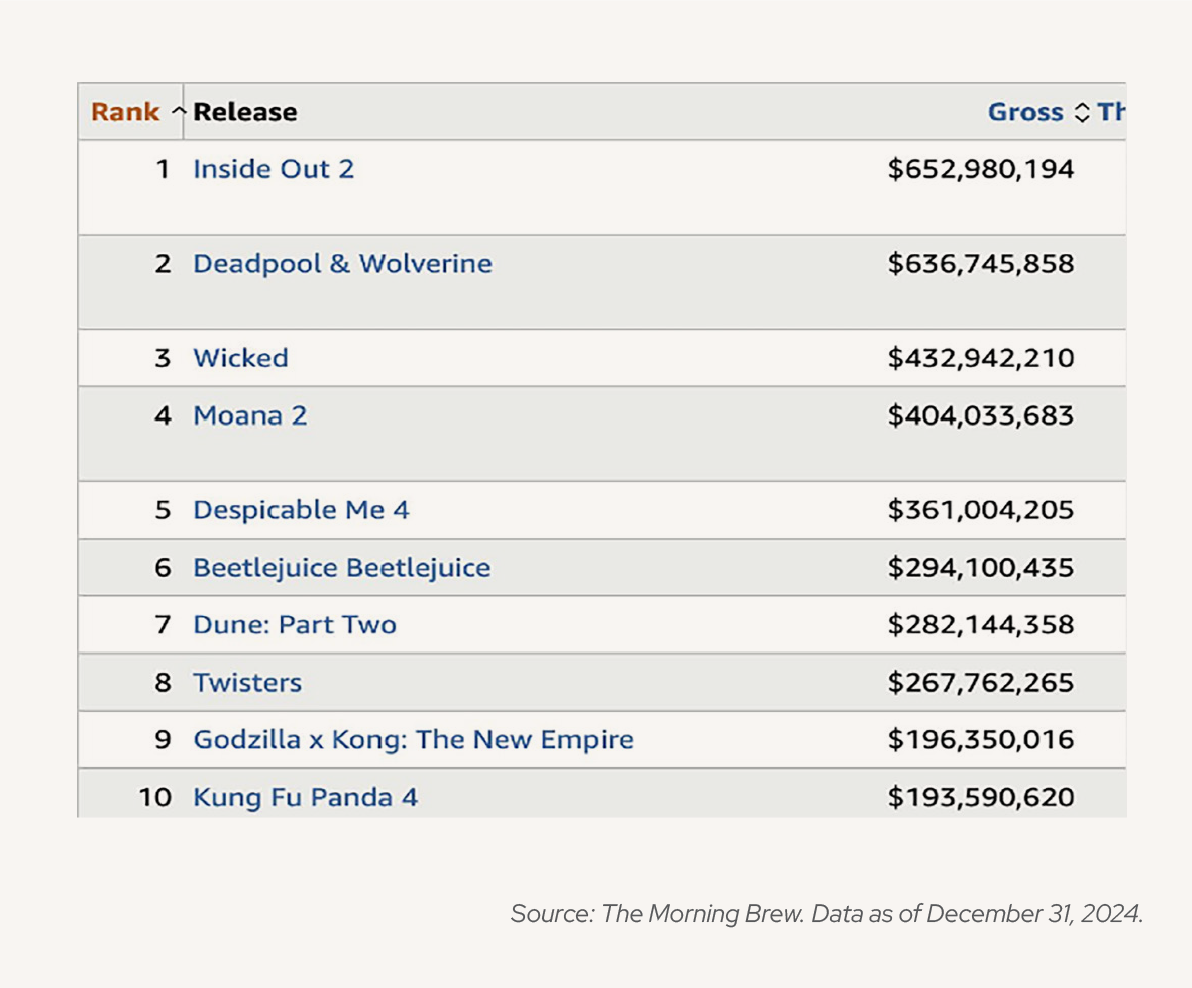Click the Release column header

tap(245, 112)
